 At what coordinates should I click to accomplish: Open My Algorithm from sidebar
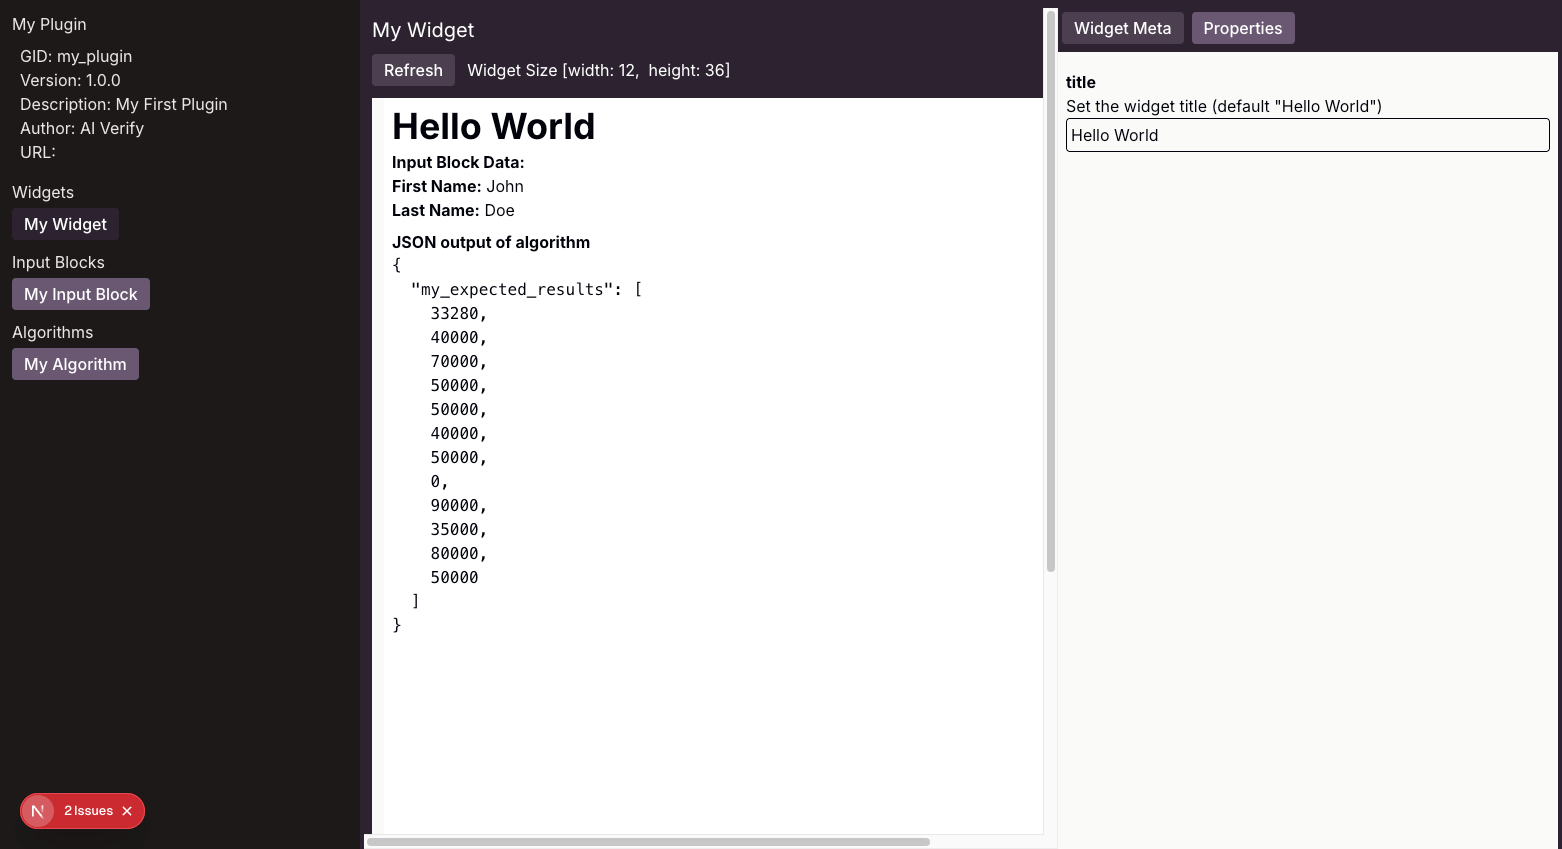click(75, 364)
